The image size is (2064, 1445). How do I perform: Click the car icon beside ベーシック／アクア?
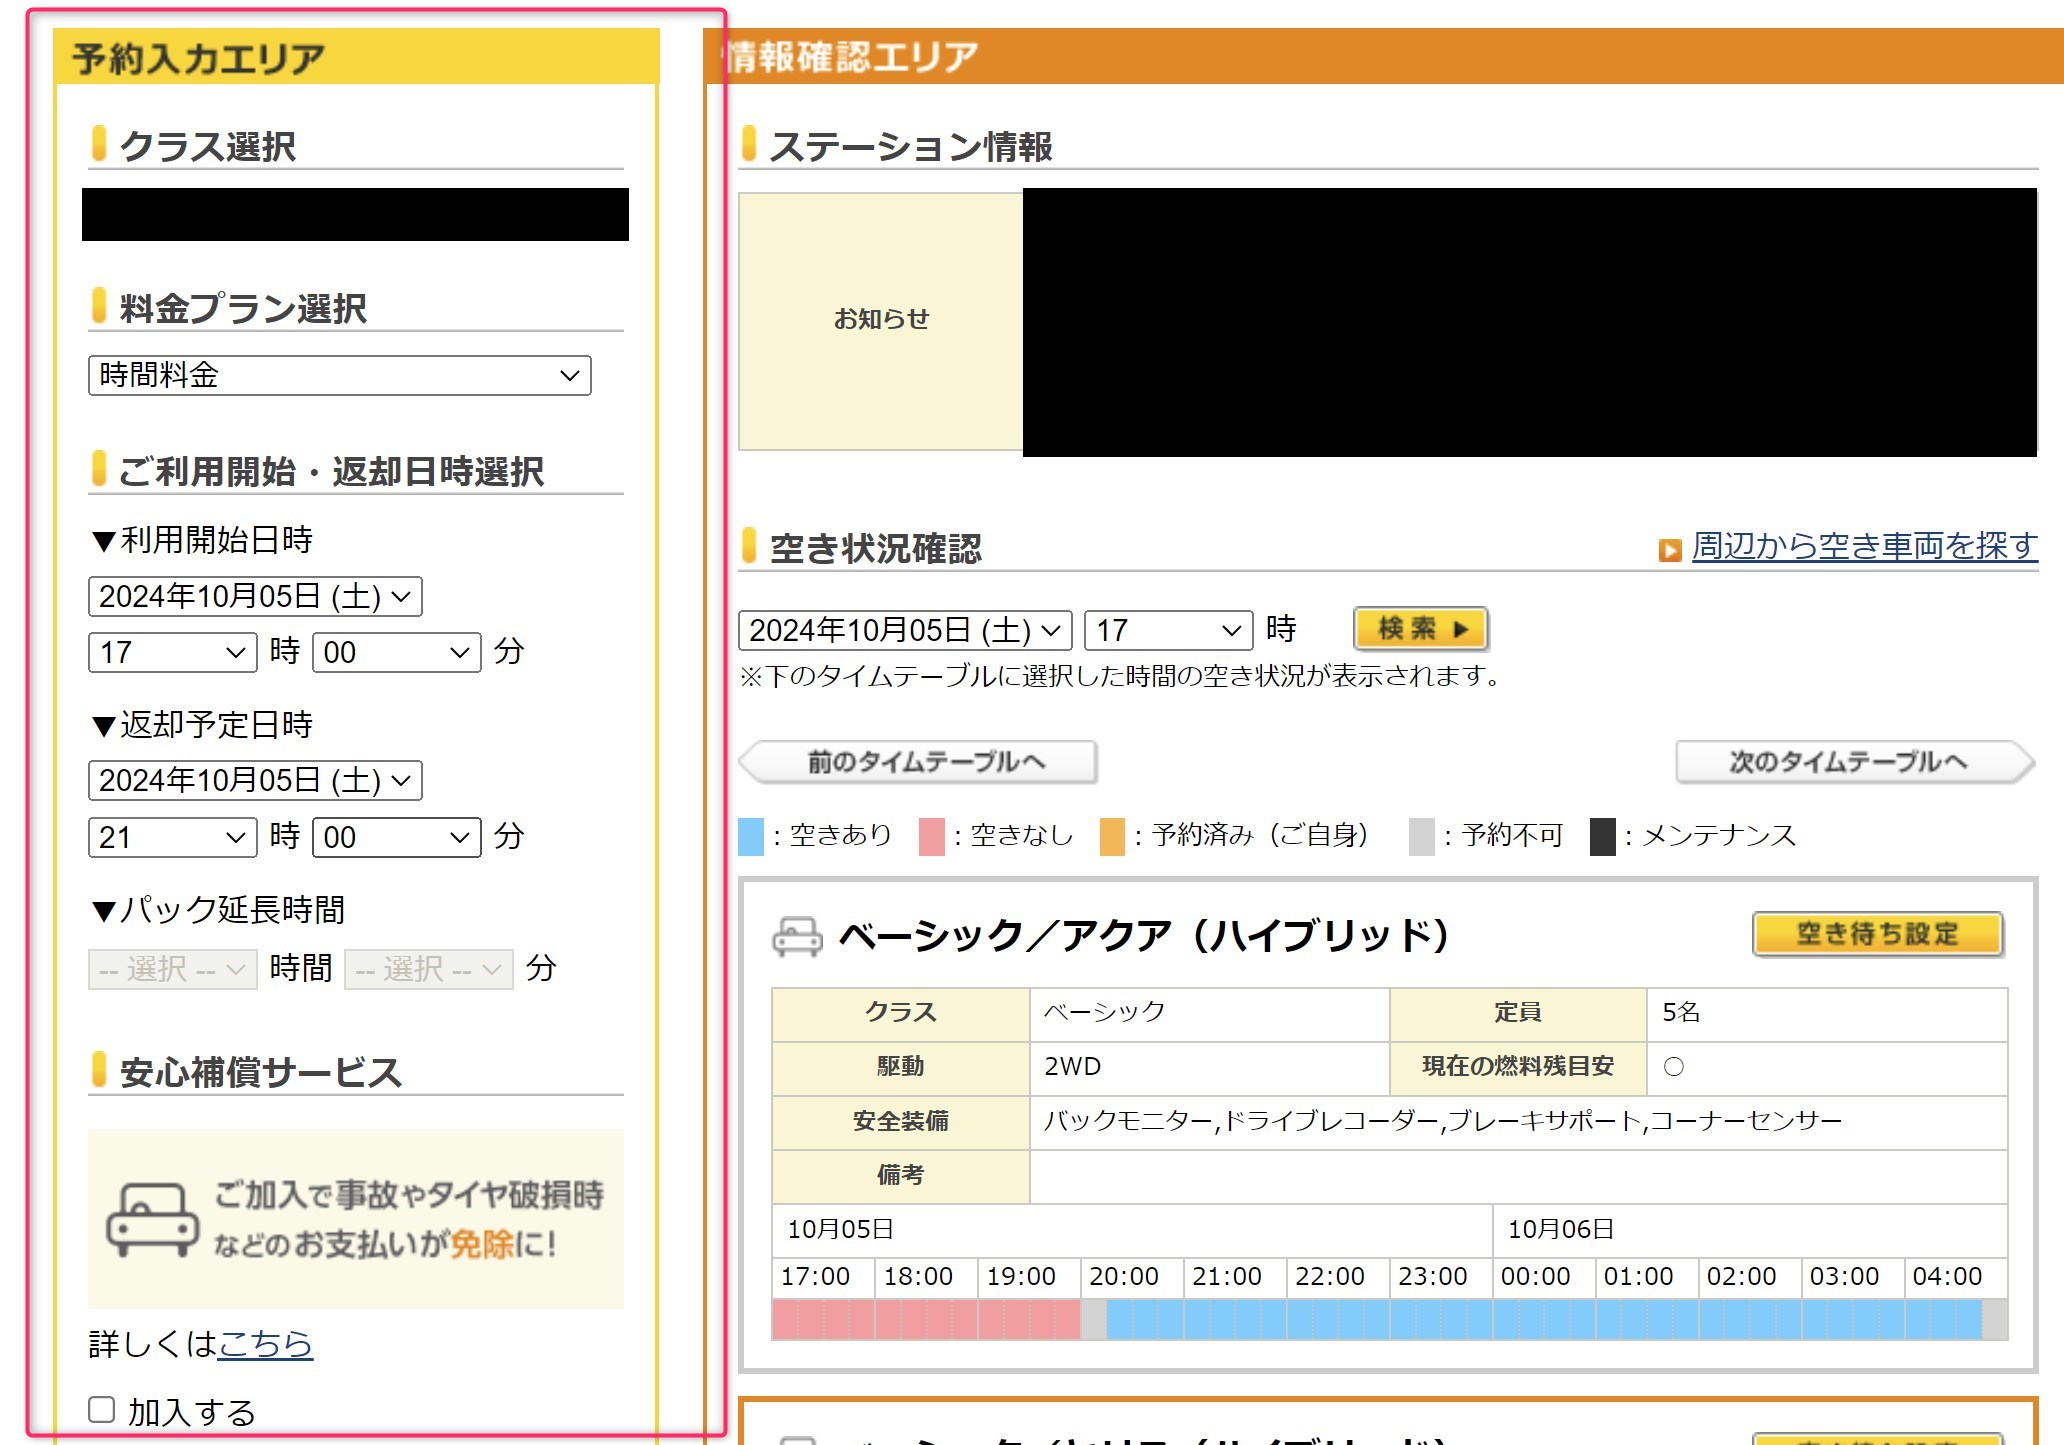pos(797,937)
